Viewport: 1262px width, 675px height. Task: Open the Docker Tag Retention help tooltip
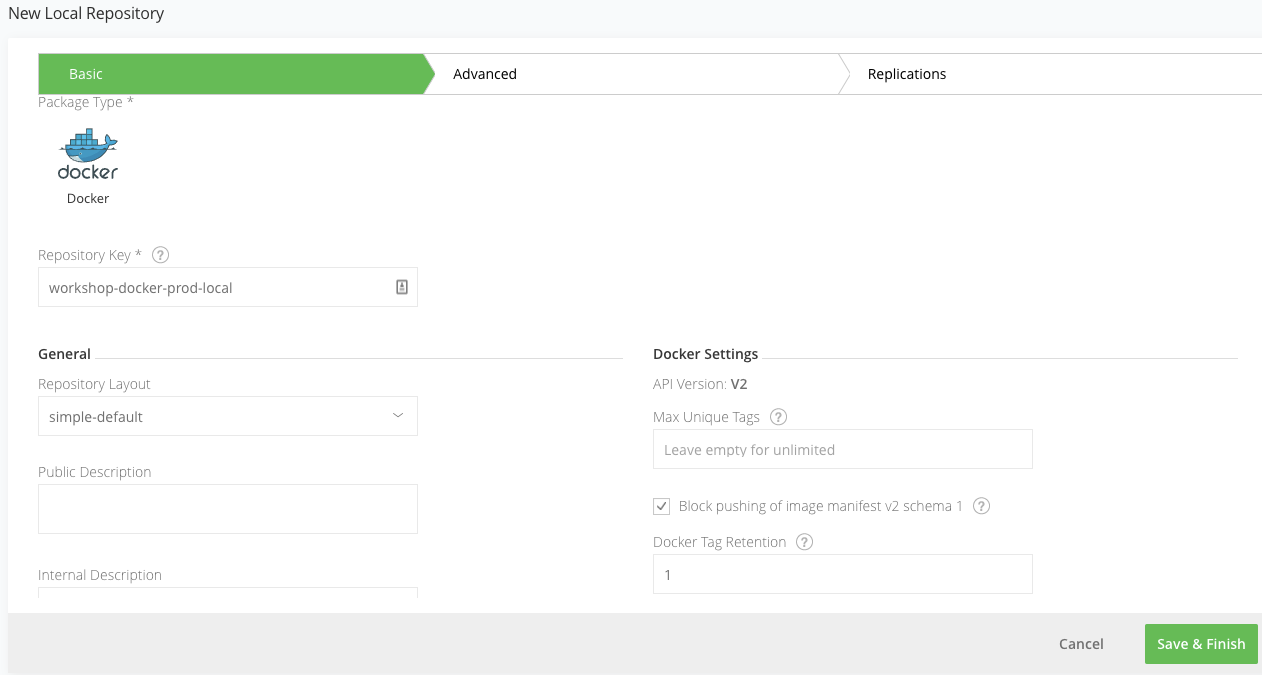tap(805, 542)
